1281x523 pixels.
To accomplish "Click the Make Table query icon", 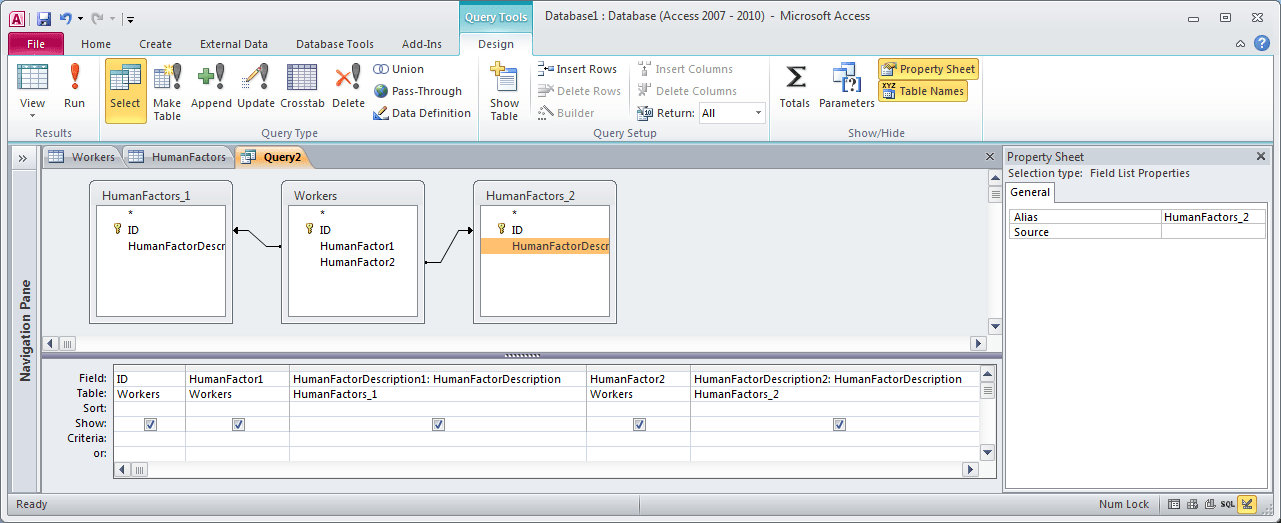I will (x=167, y=78).
